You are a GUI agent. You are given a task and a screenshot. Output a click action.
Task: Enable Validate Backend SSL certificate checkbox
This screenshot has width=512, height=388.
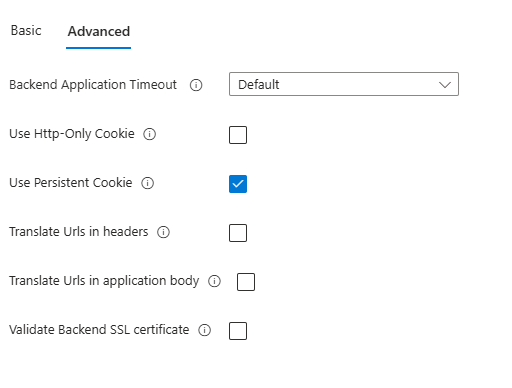pos(238,331)
